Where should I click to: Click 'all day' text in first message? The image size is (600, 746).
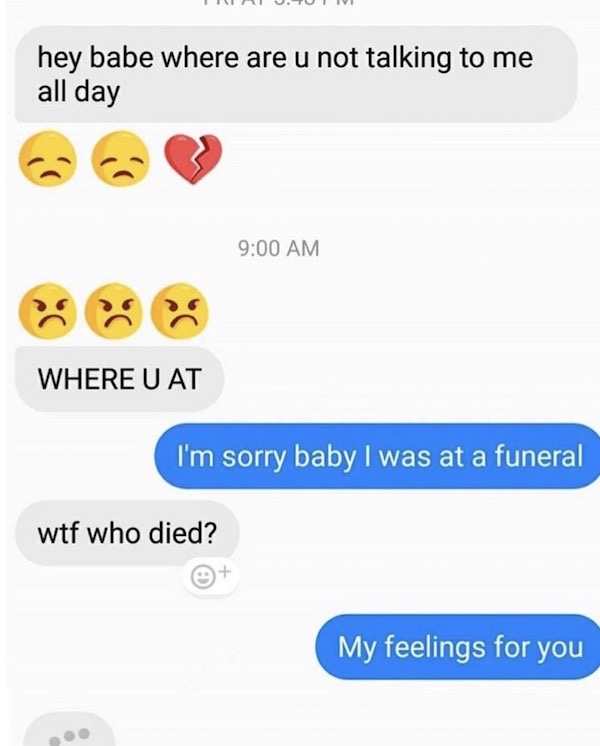[x=79, y=92]
